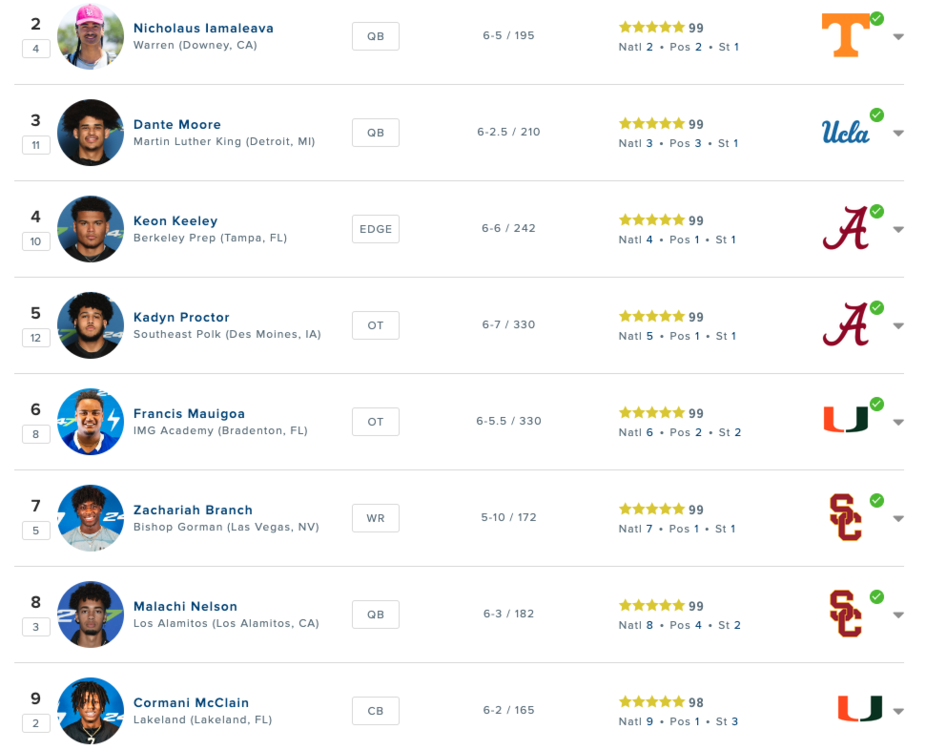This screenshot has height=750, width=926.
Task: Open Dante Moore's player profile link
Action: coord(177,125)
